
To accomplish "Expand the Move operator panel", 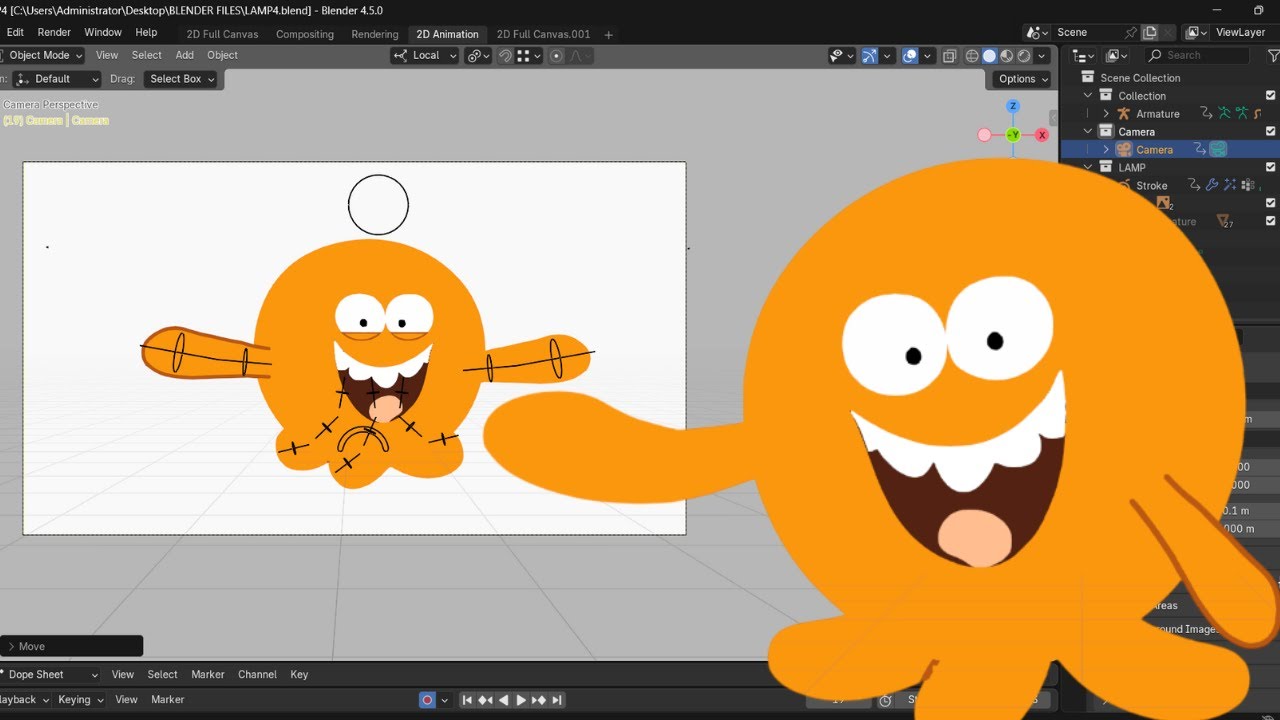I will (11, 646).
